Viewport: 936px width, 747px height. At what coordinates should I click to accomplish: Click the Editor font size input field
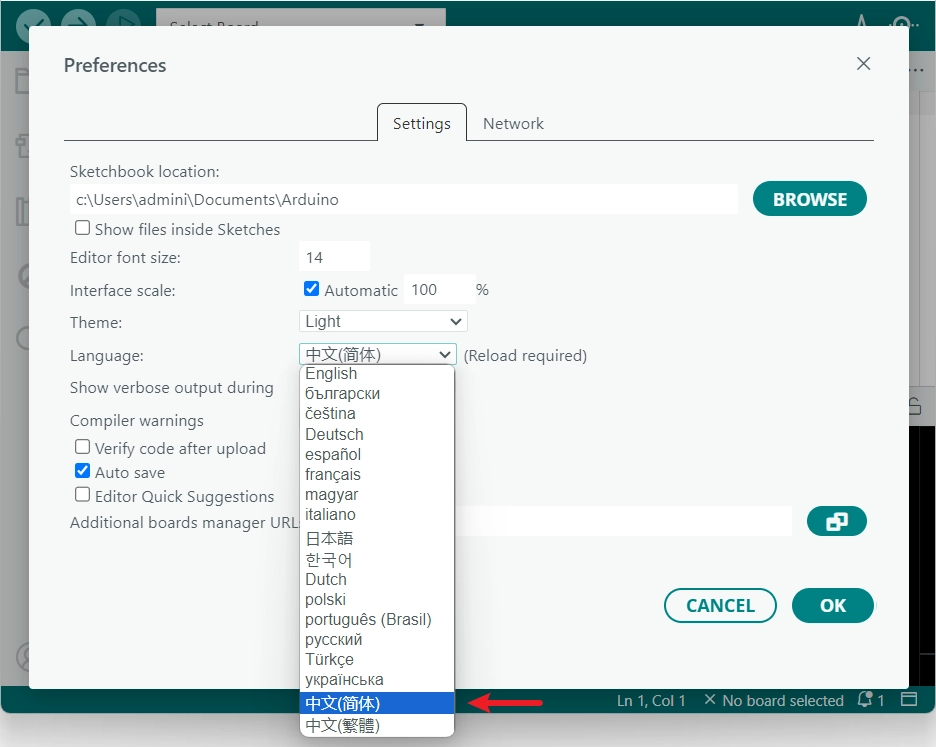coord(334,257)
